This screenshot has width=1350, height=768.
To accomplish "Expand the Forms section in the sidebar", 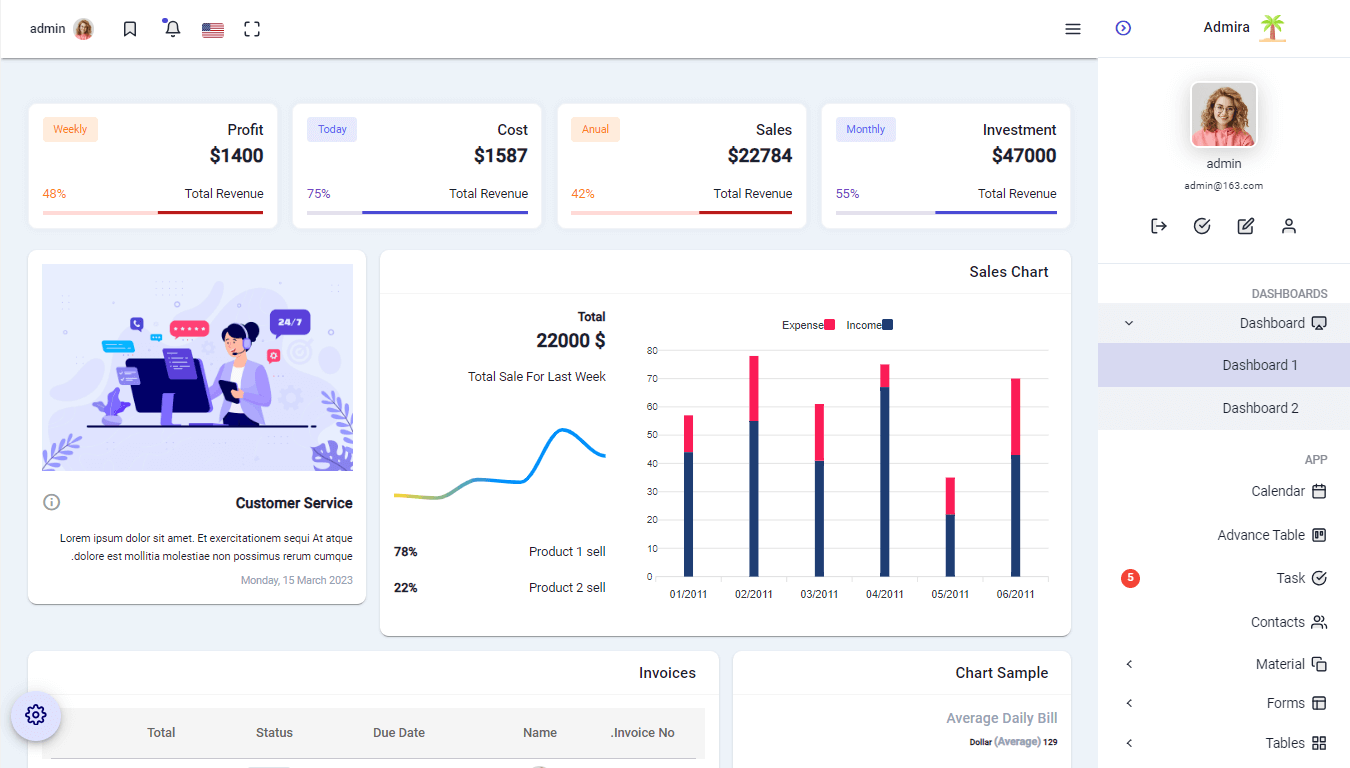I will point(1128,702).
